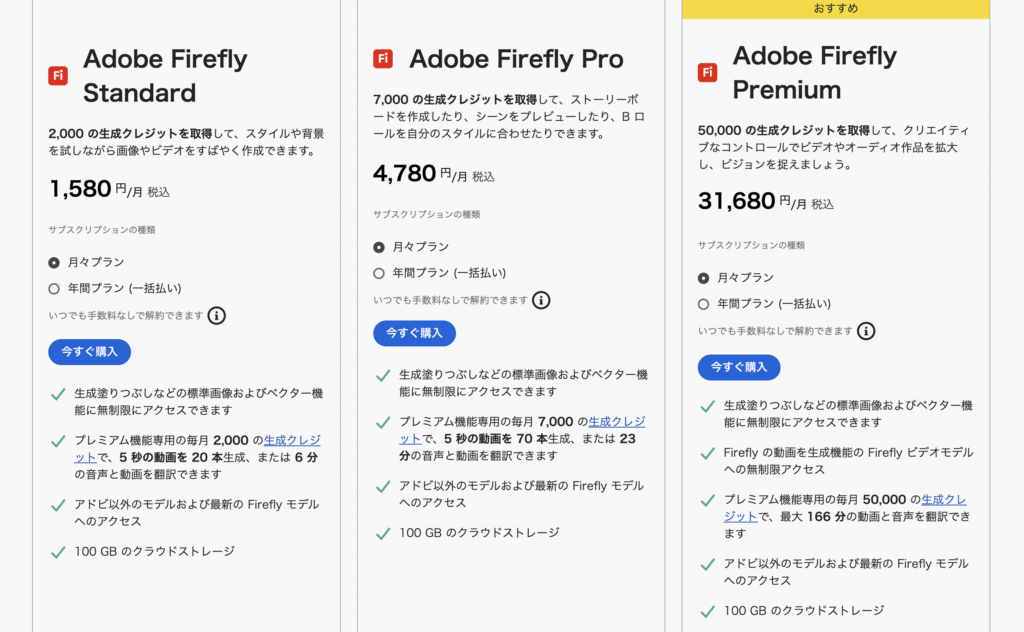Image resolution: width=1024 pixels, height=632 pixels.
Task: Click the Firefly Premium Fi logo icon
Action: [x=707, y=72]
